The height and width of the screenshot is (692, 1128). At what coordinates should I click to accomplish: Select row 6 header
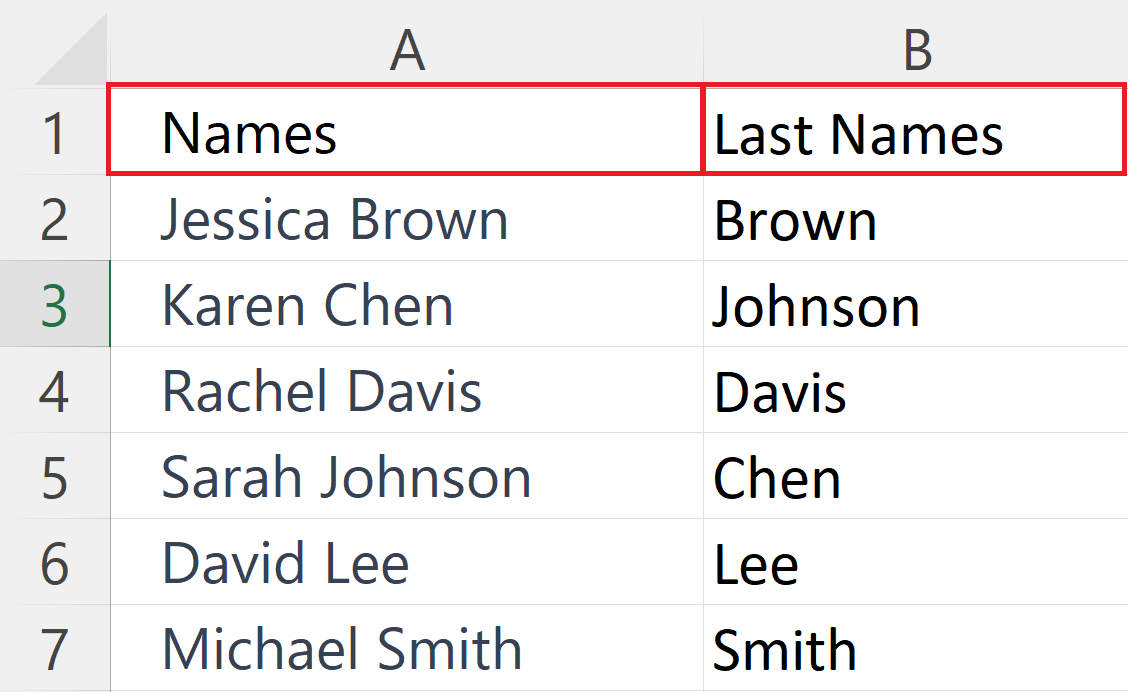pyautogui.click(x=55, y=562)
